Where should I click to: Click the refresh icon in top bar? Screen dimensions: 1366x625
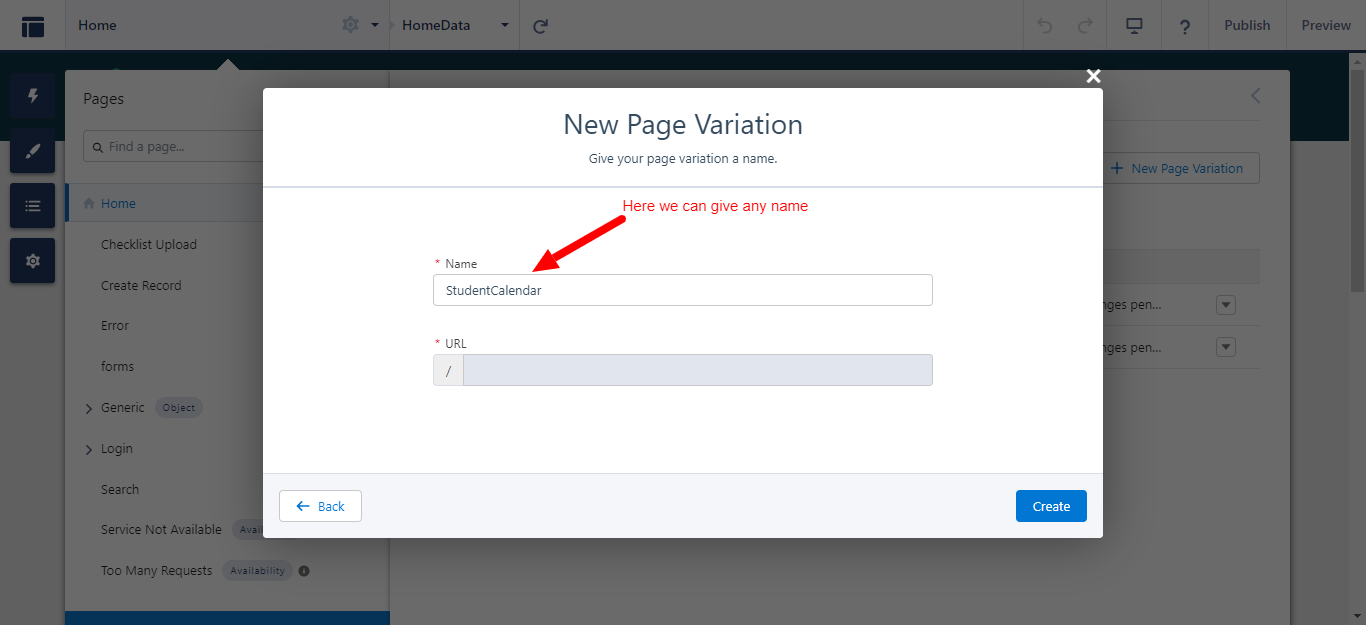541,26
